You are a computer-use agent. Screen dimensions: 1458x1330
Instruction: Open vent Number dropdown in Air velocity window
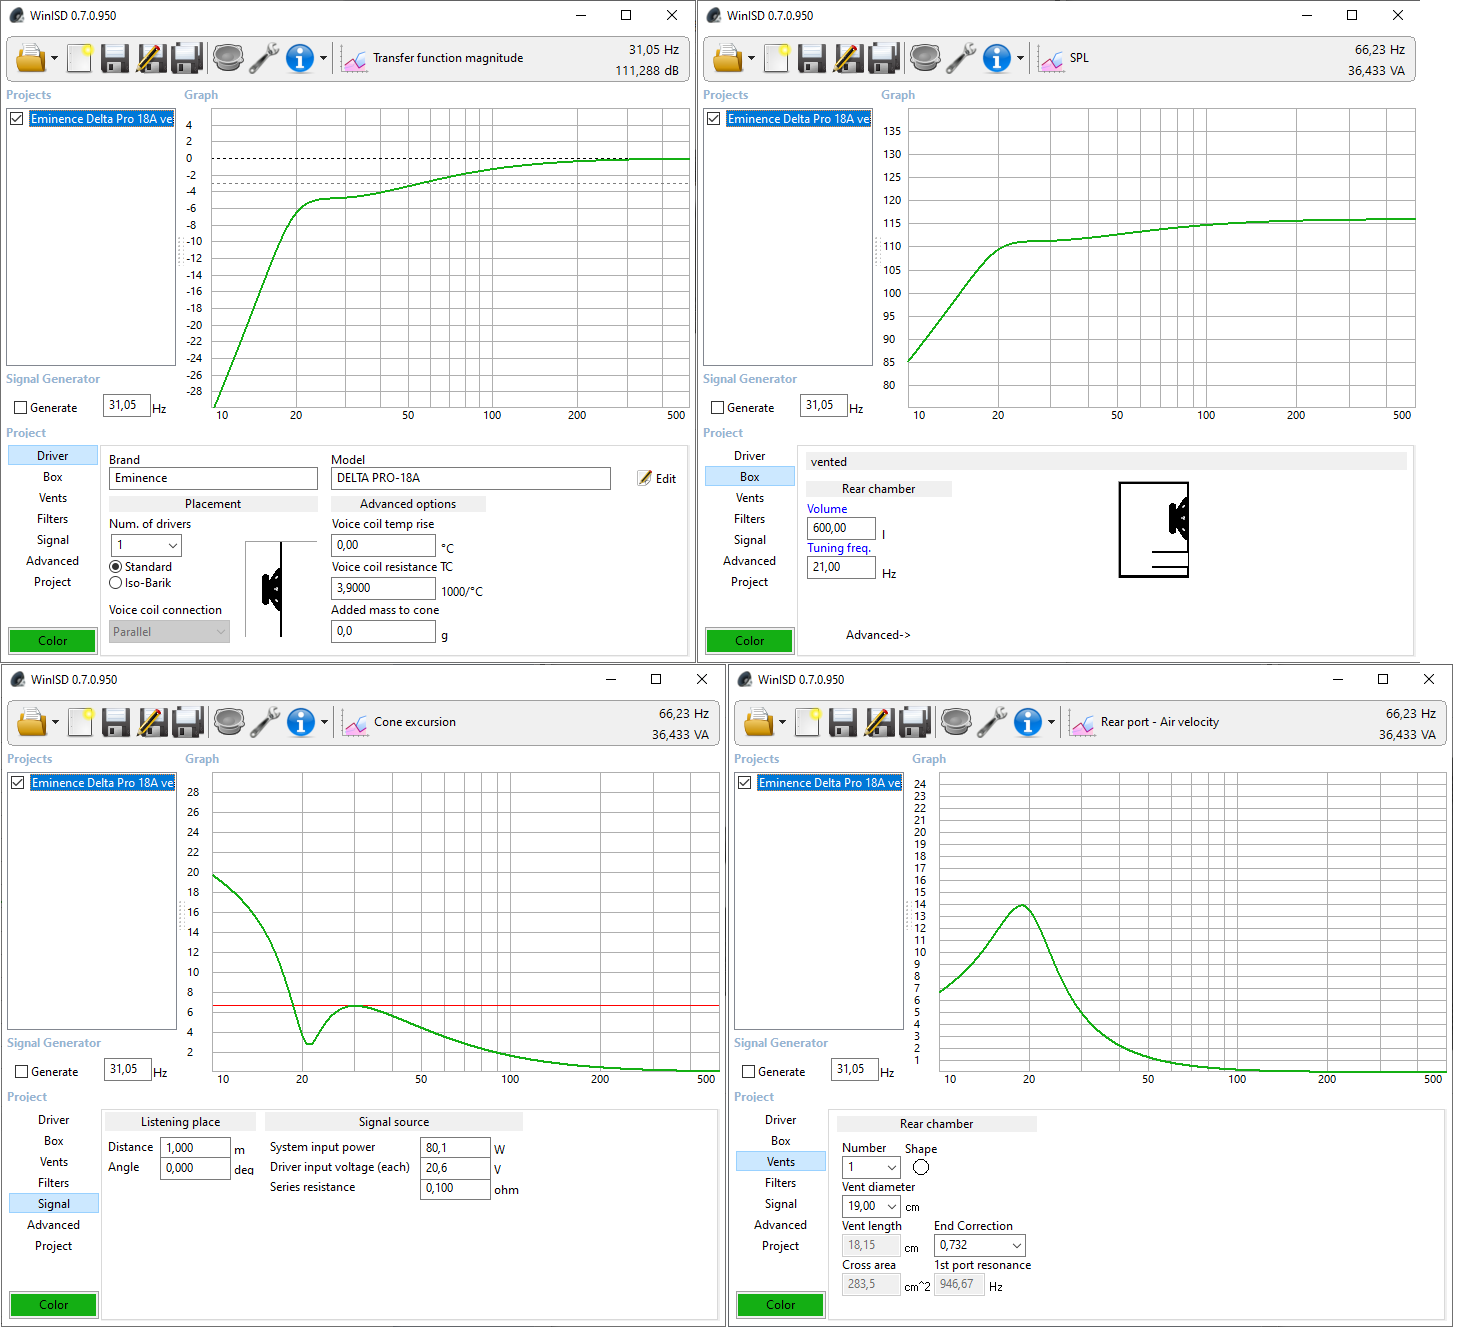[x=871, y=1167]
